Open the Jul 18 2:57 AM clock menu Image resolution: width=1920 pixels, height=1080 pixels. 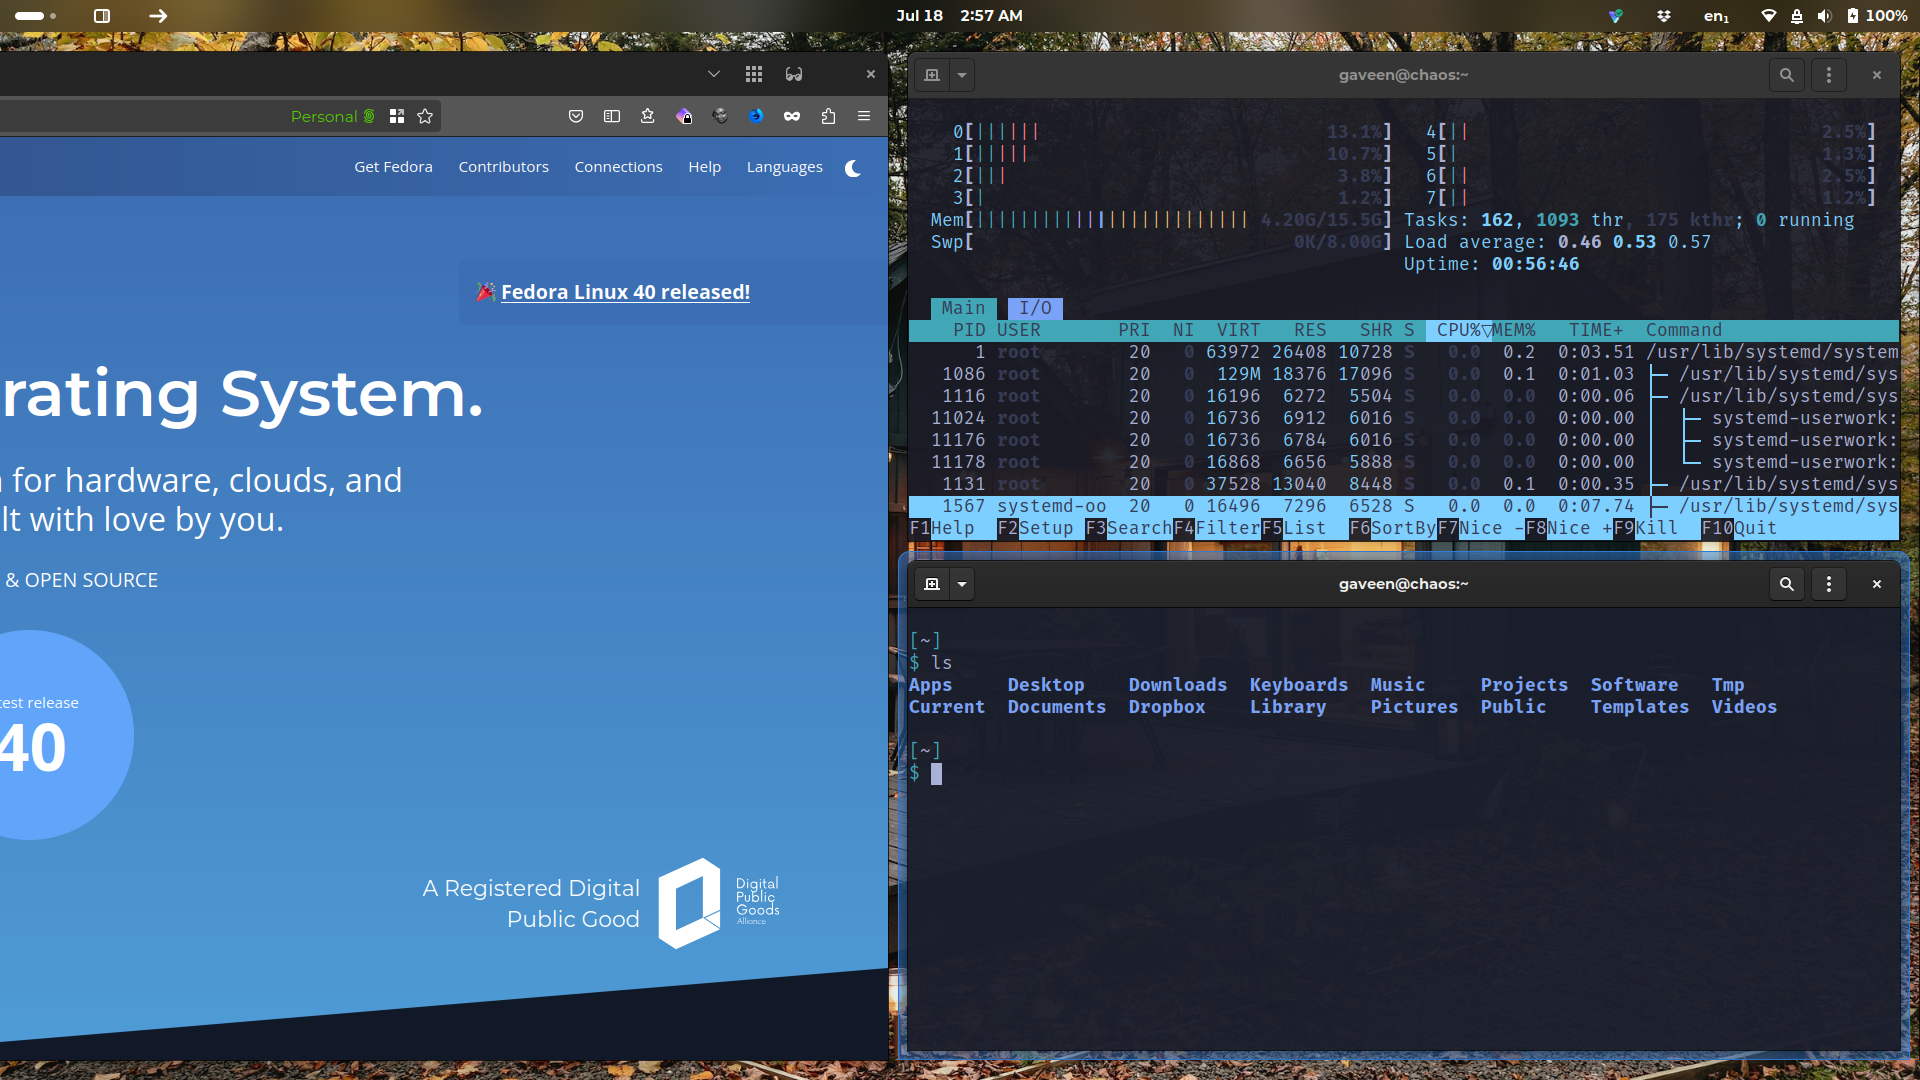pos(959,16)
